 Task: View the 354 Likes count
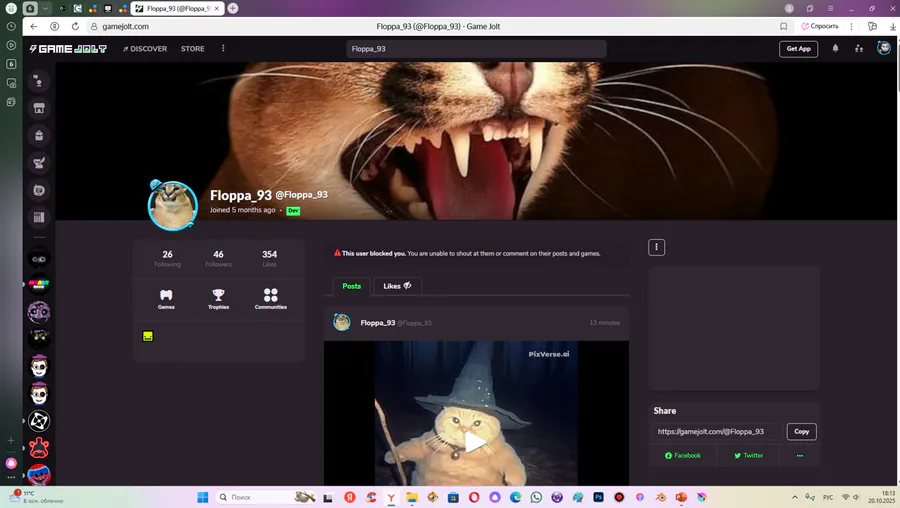pyautogui.click(x=269, y=258)
